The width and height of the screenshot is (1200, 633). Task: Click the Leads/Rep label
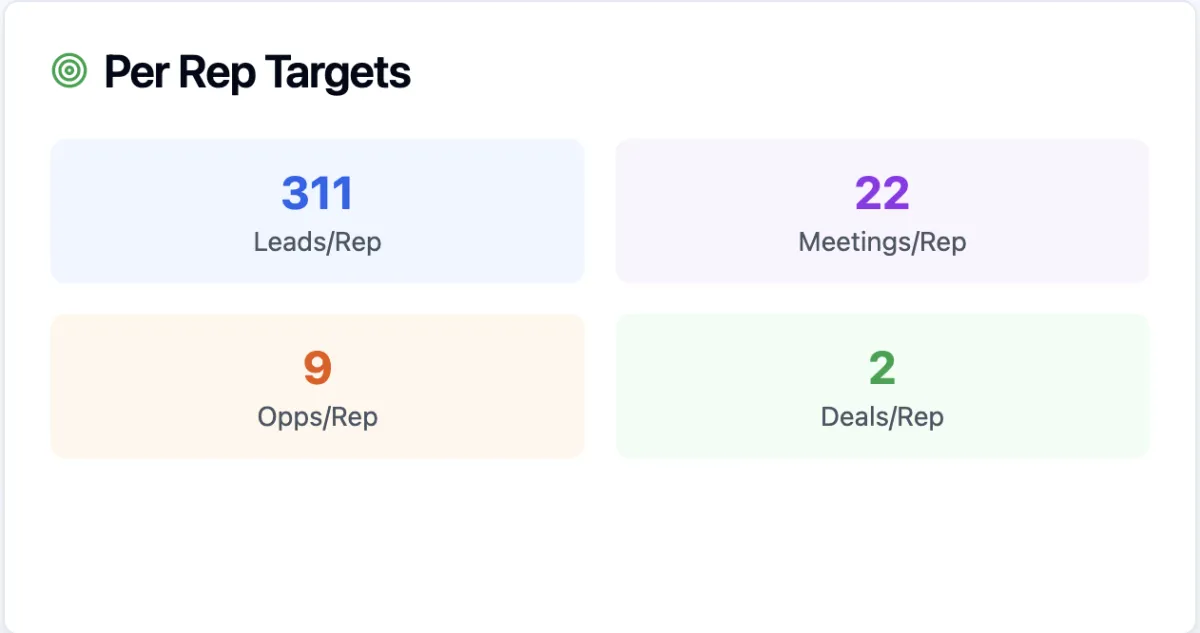317,242
